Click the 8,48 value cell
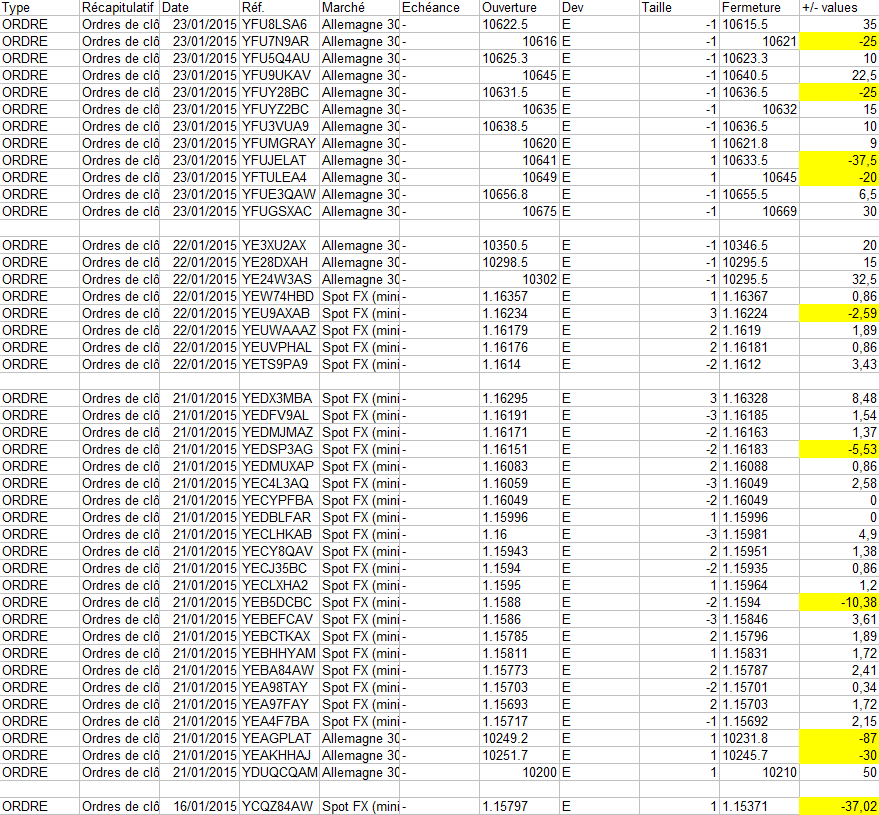This screenshot has width=879, height=815. 839,399
